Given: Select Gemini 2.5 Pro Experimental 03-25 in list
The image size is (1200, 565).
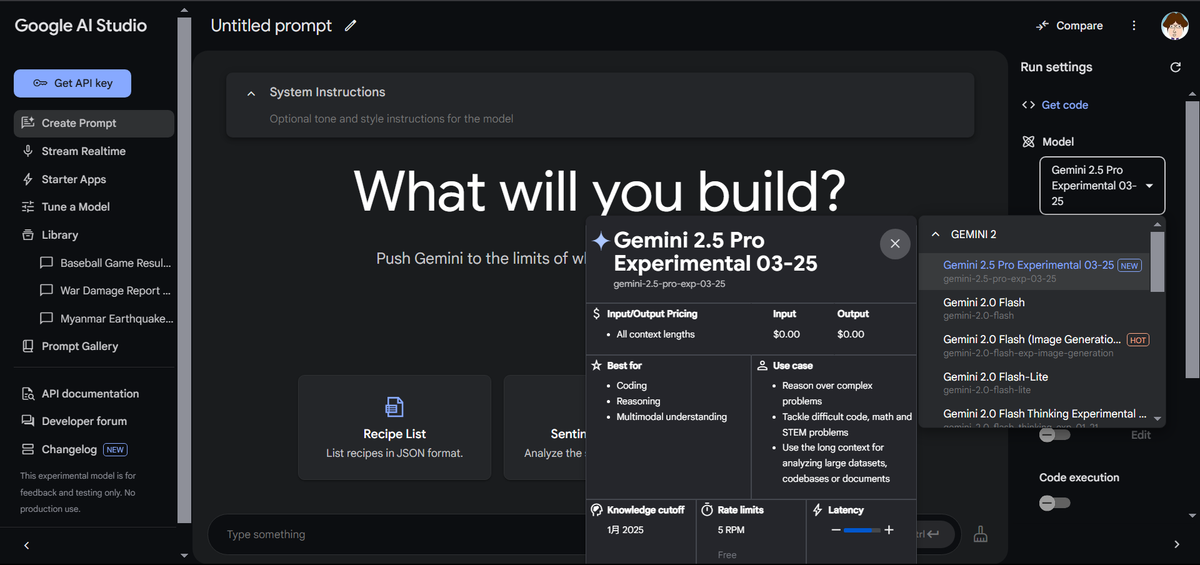Looking at the screenshot, I should click(1035, 271).
